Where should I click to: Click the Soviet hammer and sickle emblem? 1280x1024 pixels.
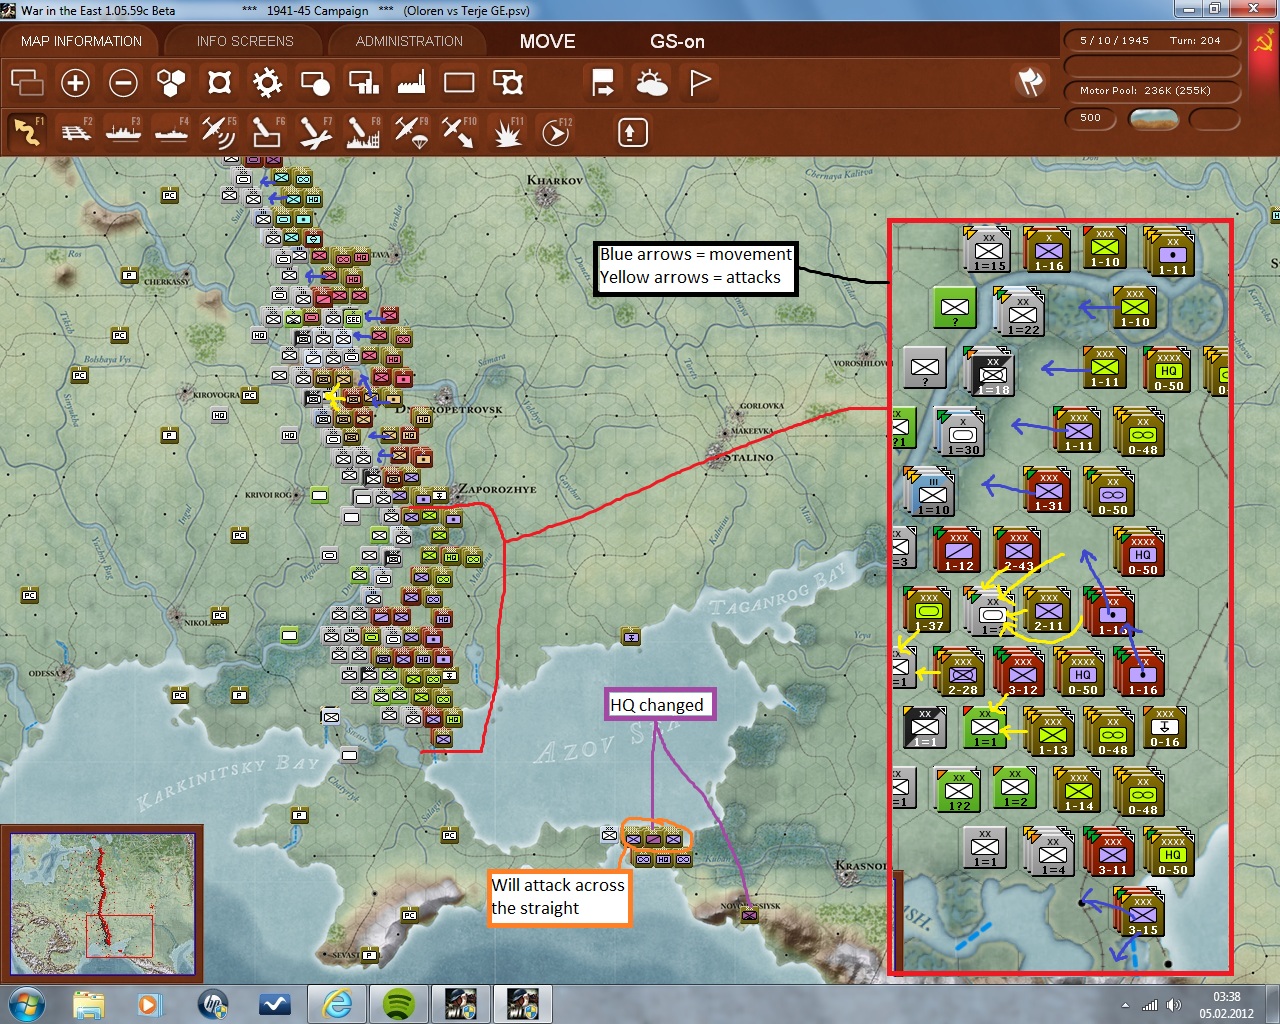tap(1263, 42)
